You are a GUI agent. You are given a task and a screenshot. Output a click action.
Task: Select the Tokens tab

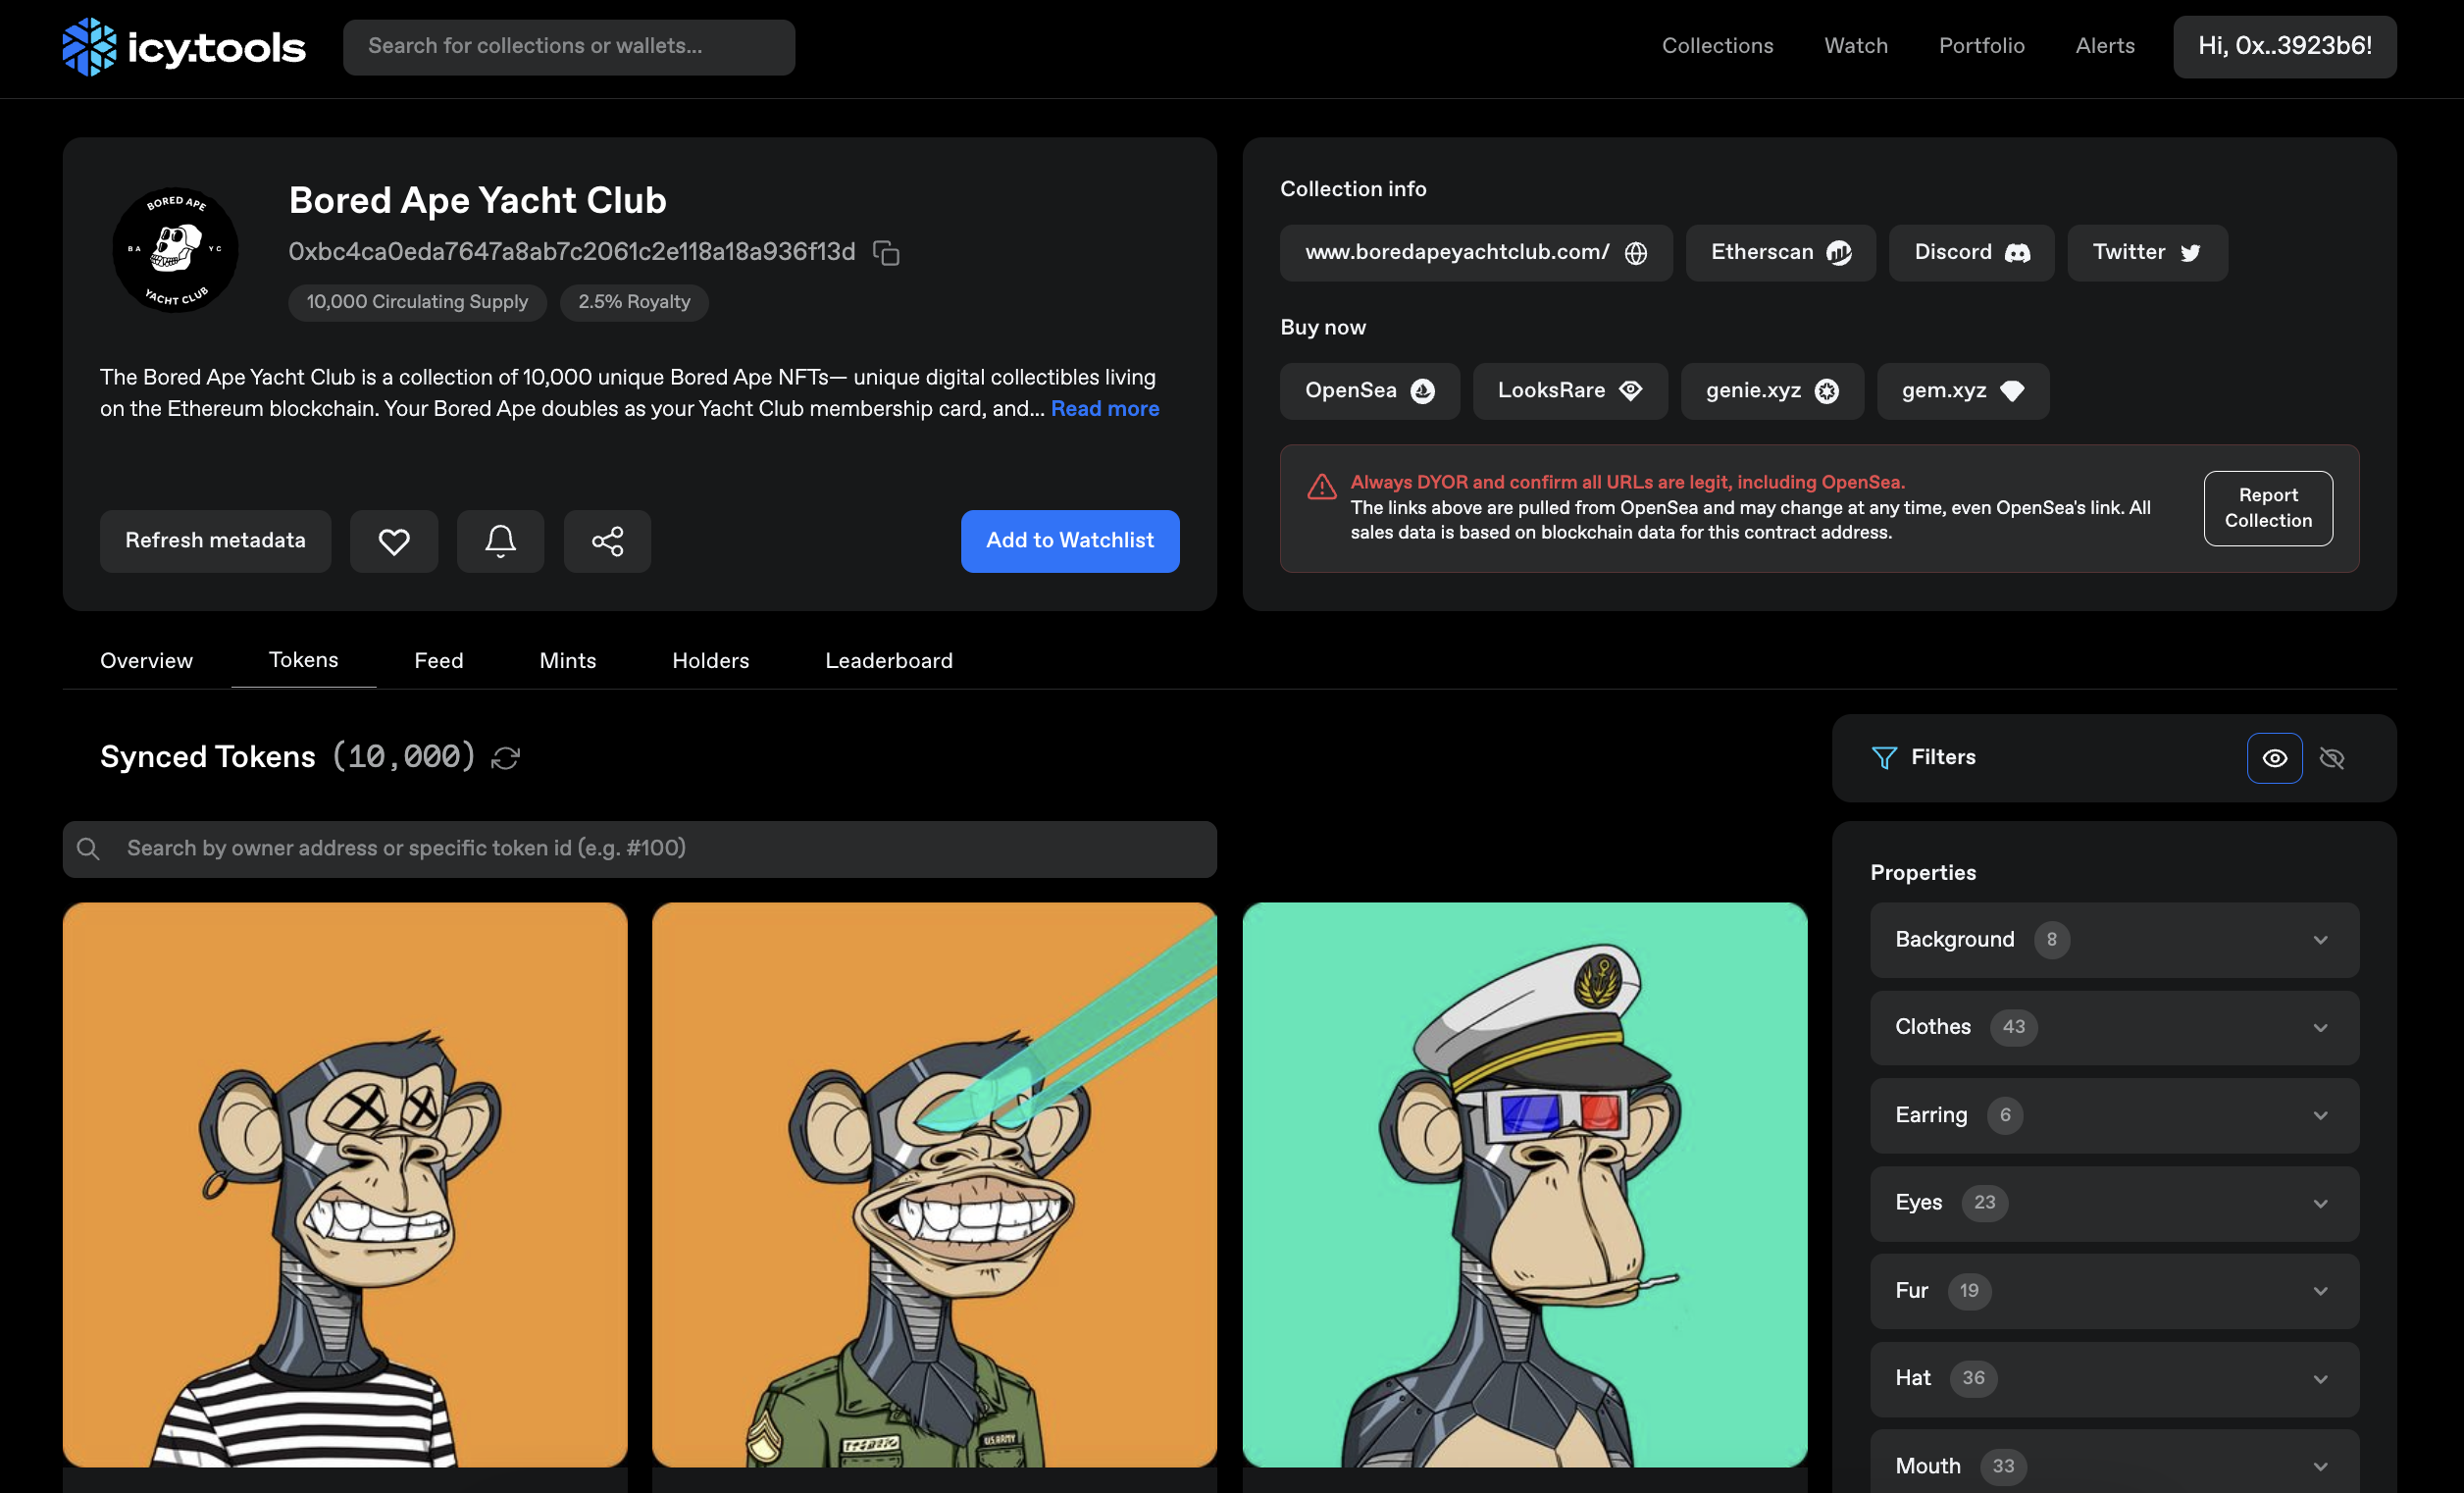point(303,660)
